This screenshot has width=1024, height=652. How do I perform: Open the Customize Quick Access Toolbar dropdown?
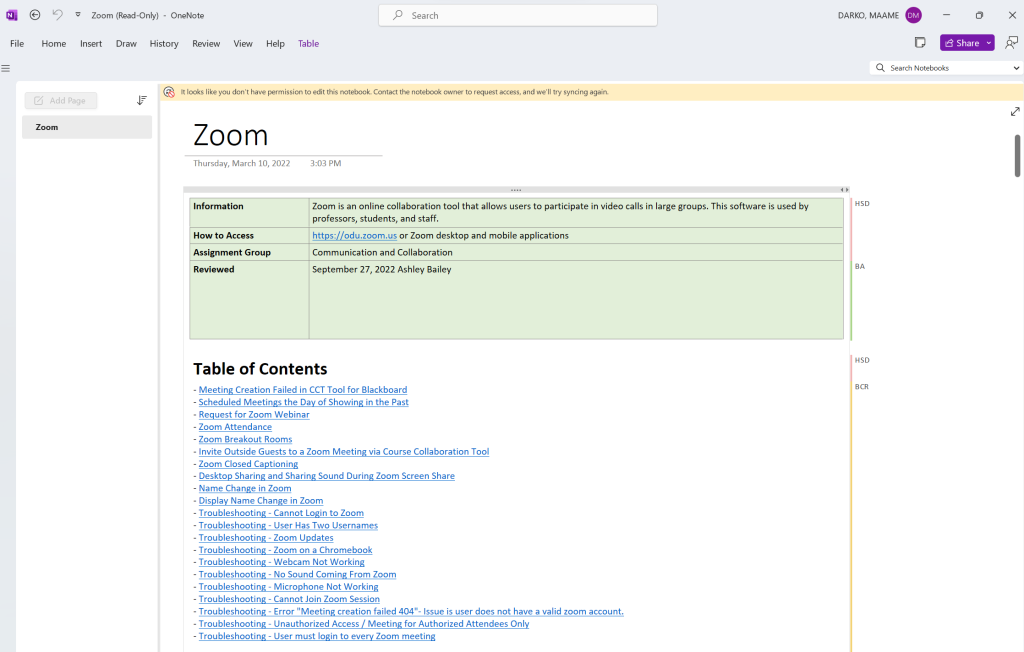click(78, 14)
